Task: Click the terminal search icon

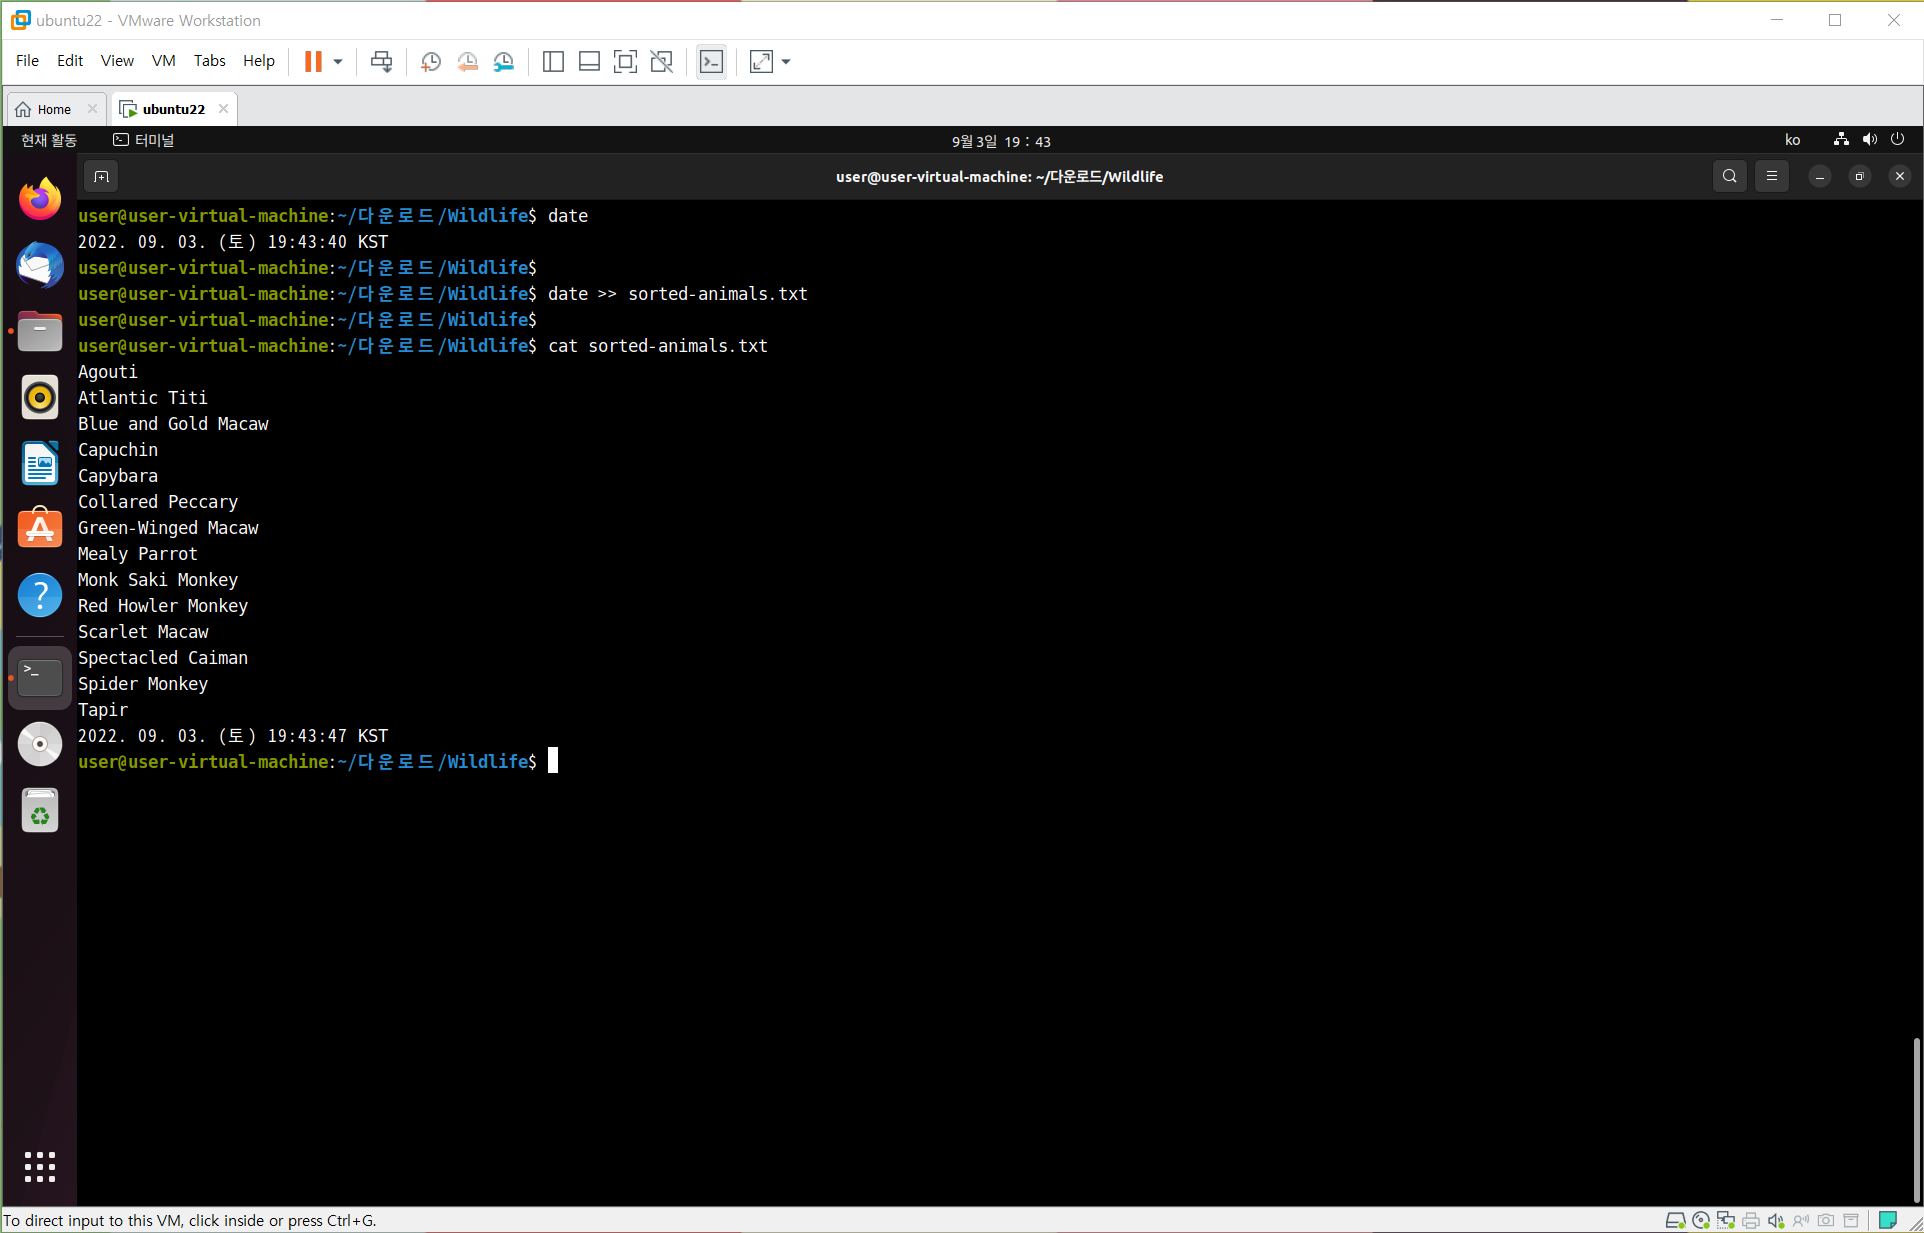Action: [1729, 177]
